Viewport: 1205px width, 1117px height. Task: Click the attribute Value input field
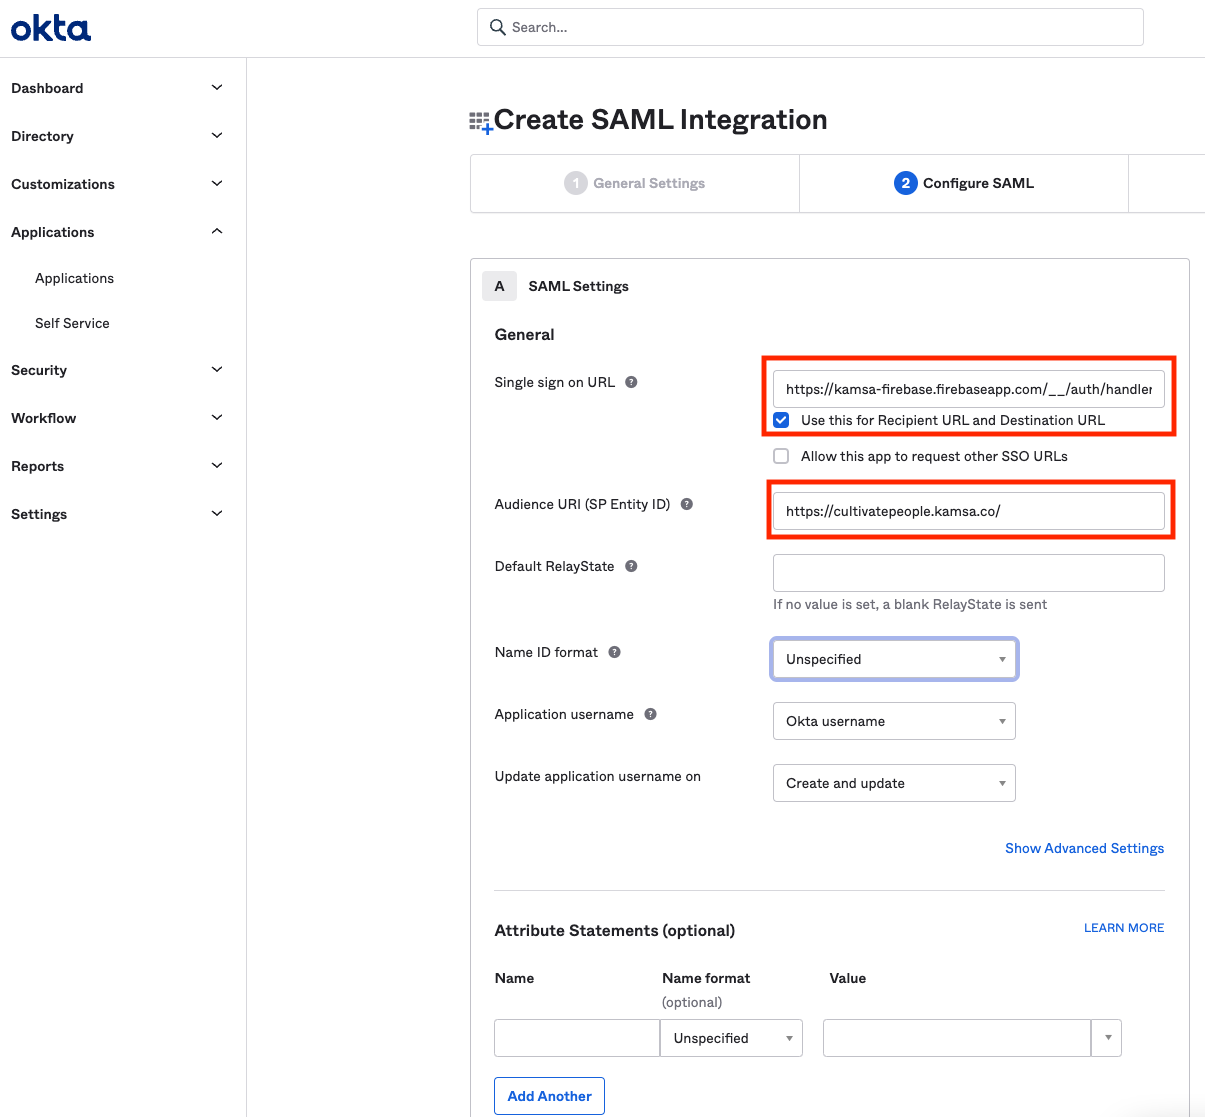pyautogui.click(x=957, y=1038)
